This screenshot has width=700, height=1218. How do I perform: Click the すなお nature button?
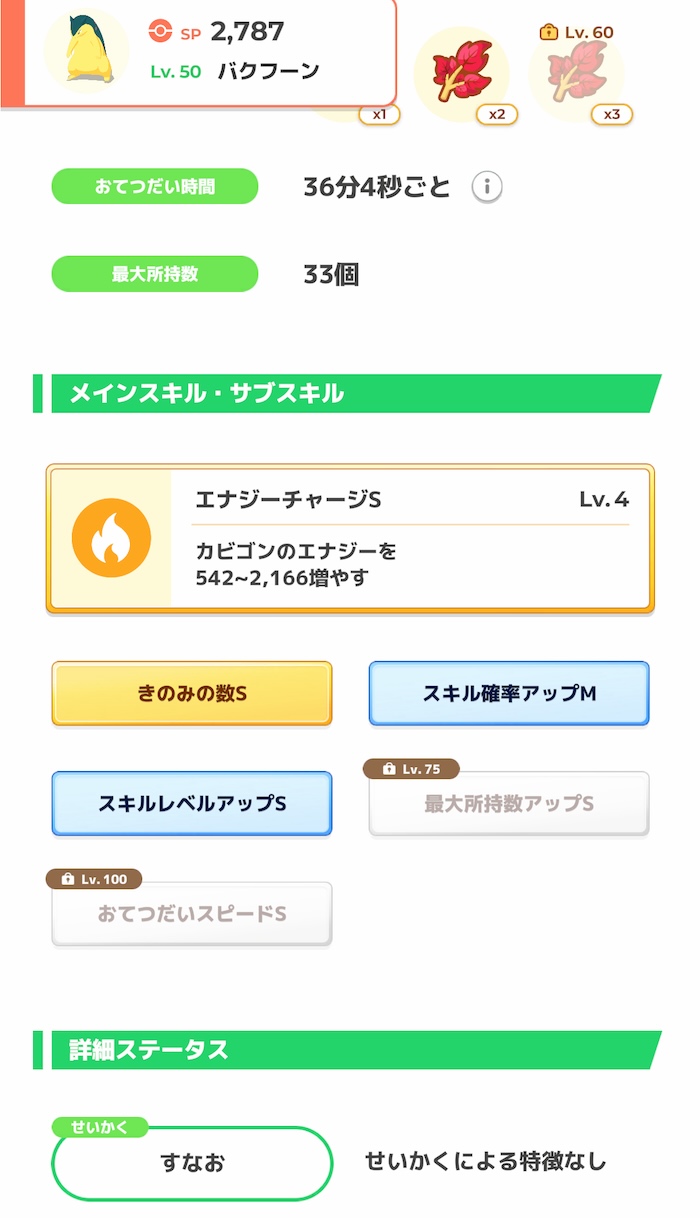(191, 1163)
